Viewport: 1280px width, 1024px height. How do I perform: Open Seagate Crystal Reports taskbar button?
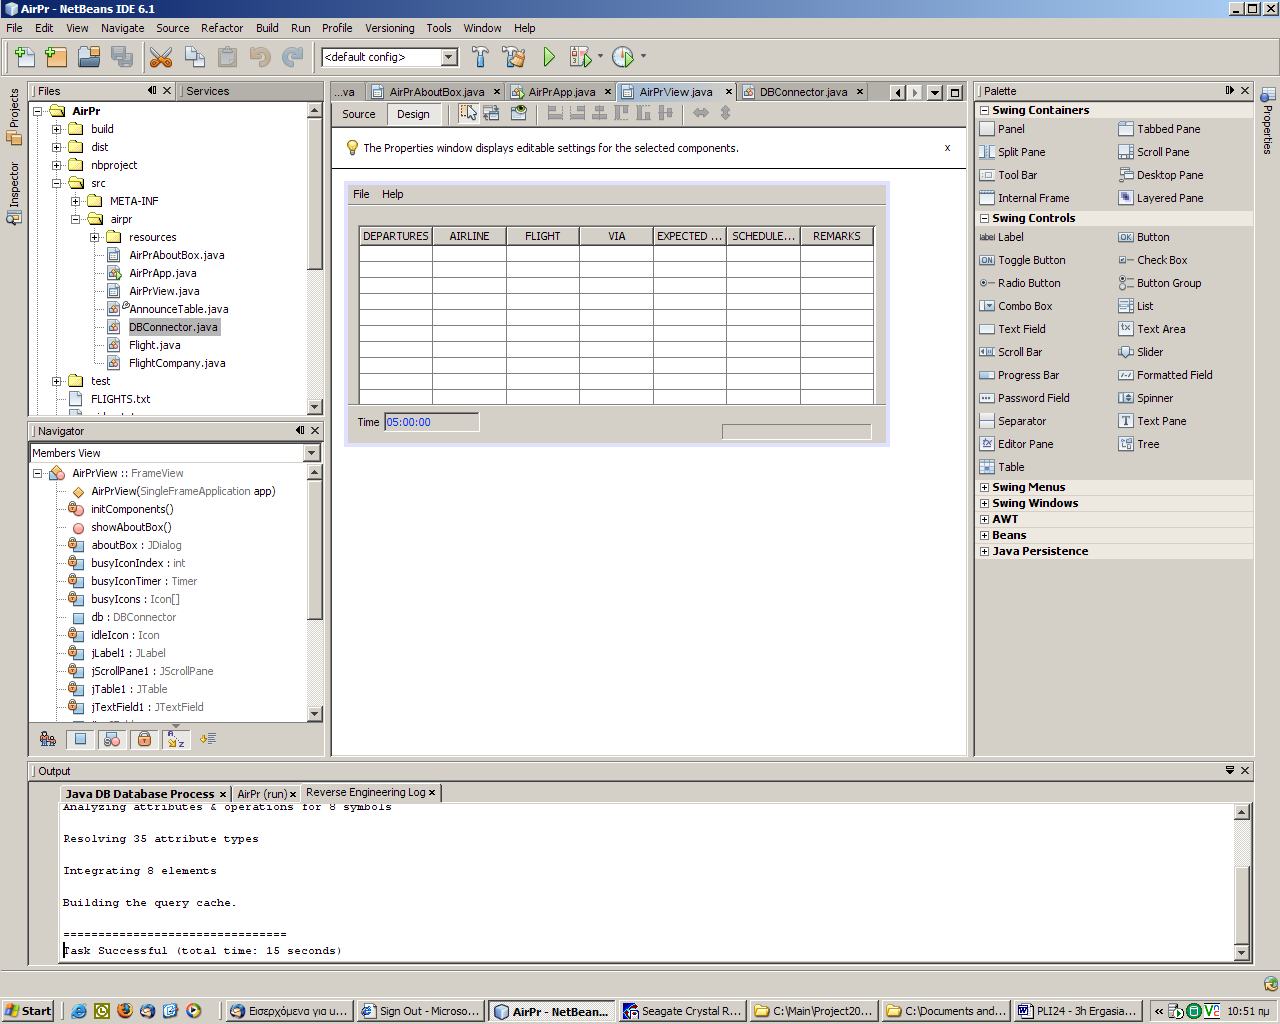coord(682,1011)
